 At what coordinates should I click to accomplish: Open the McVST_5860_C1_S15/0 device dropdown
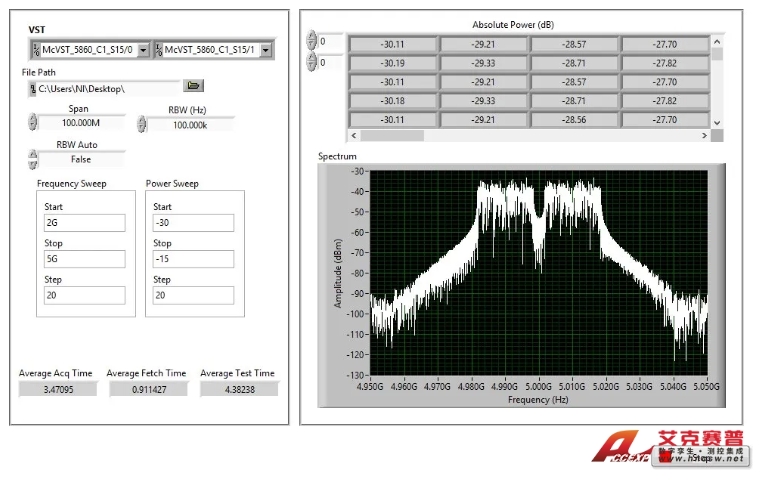click(143, 50)
